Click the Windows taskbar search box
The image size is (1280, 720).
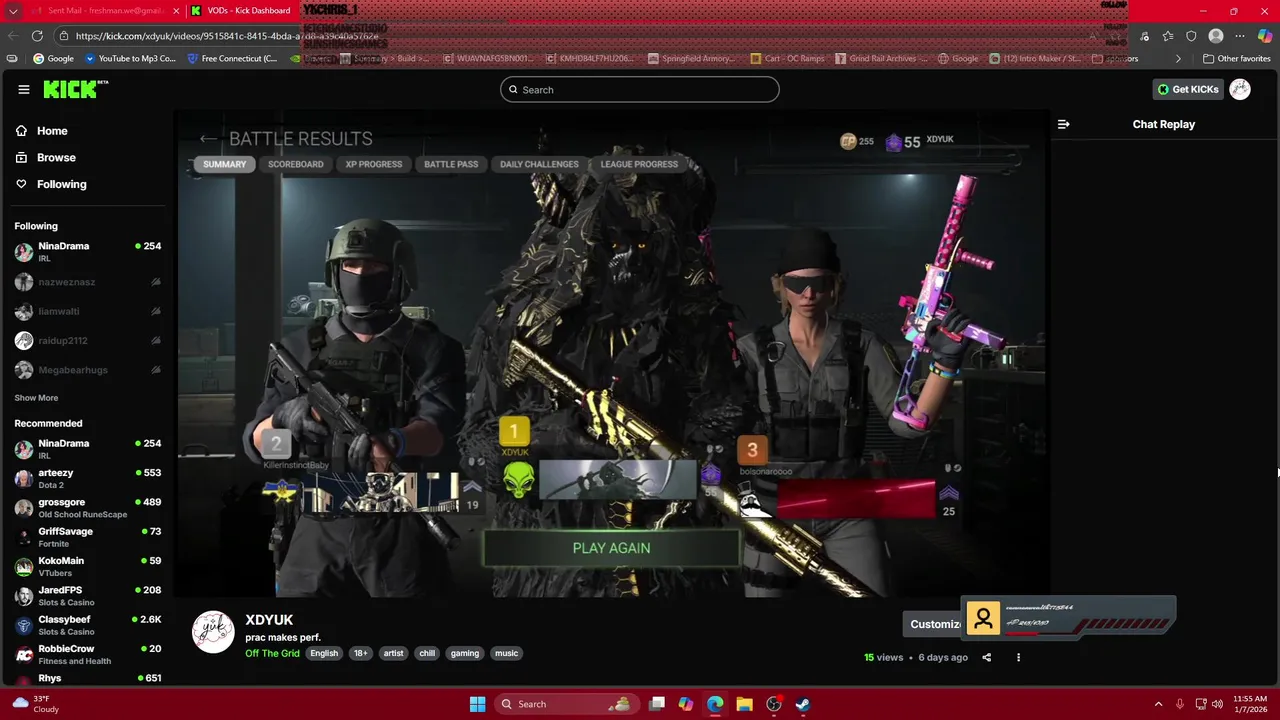coord(567,704)
